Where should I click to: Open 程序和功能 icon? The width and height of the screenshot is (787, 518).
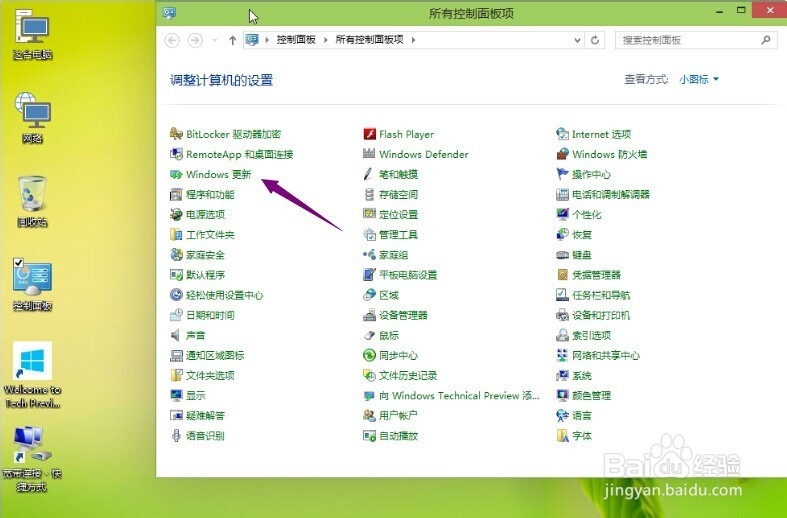176,194
